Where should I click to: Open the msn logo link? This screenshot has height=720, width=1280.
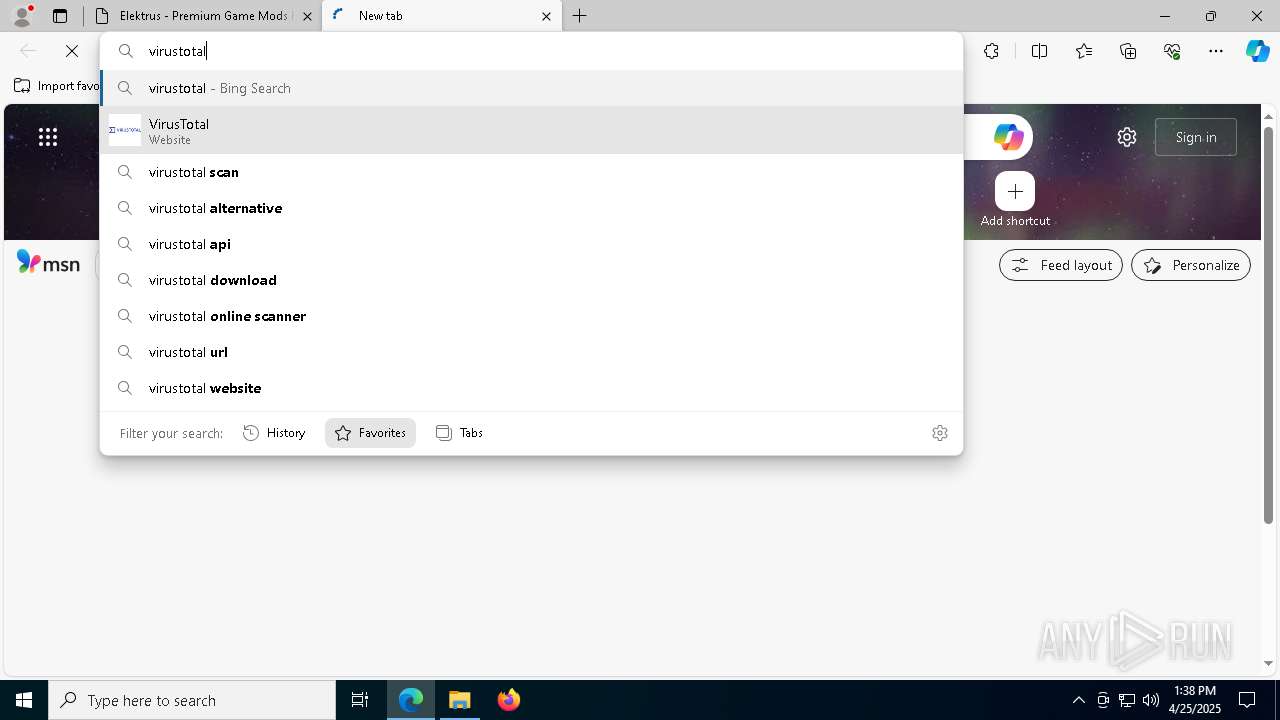48,263
